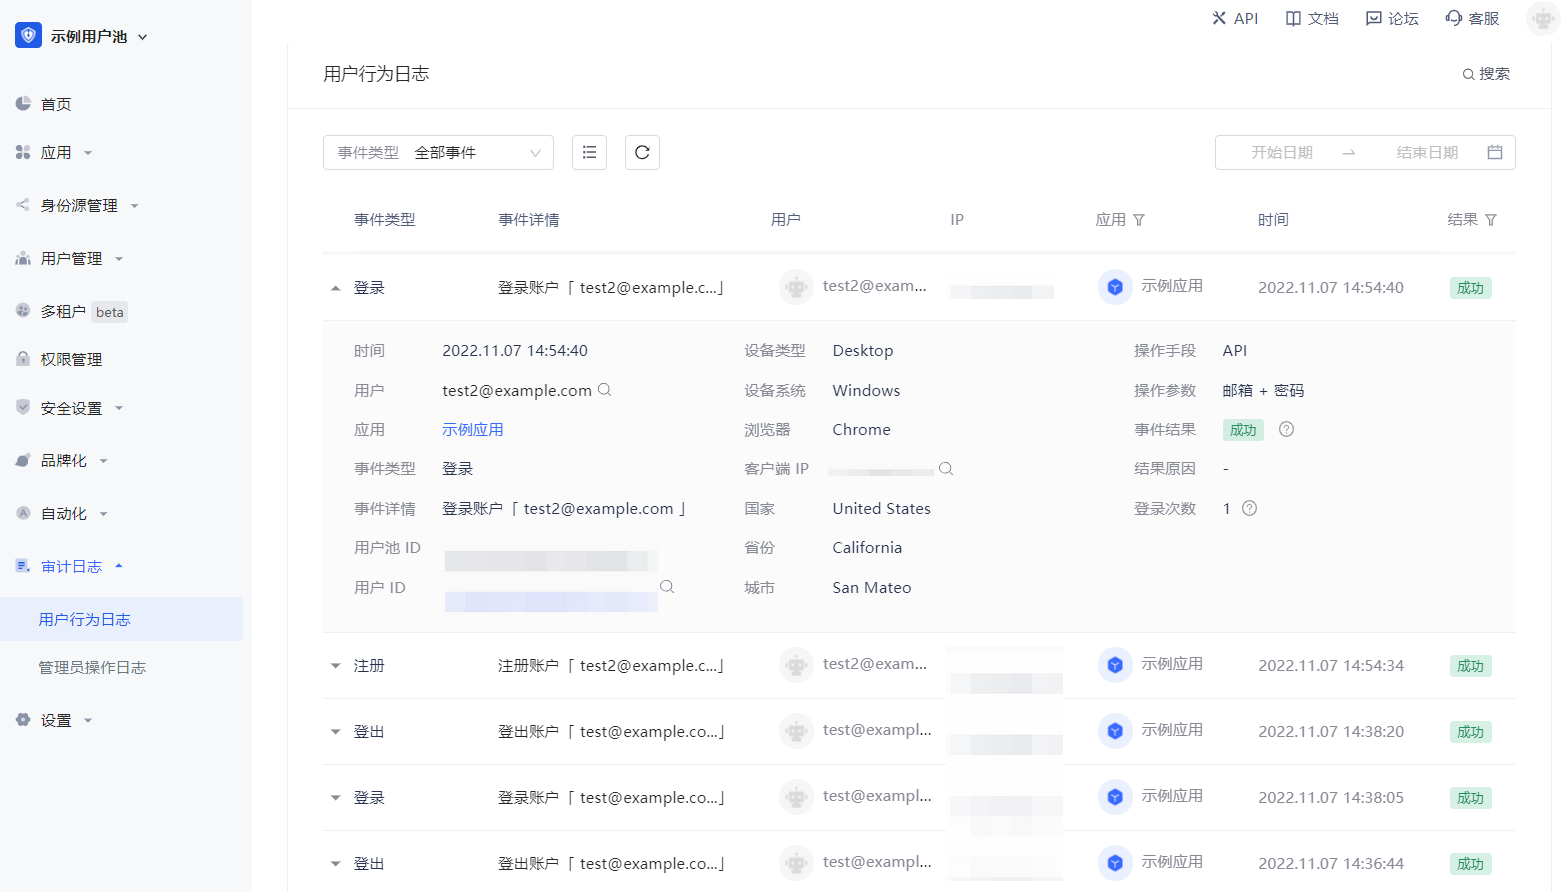The image size is (1564, 892).
Task: Click help icon next to 登录次数
Action: pyautogui.click(x=1250, y=508)
